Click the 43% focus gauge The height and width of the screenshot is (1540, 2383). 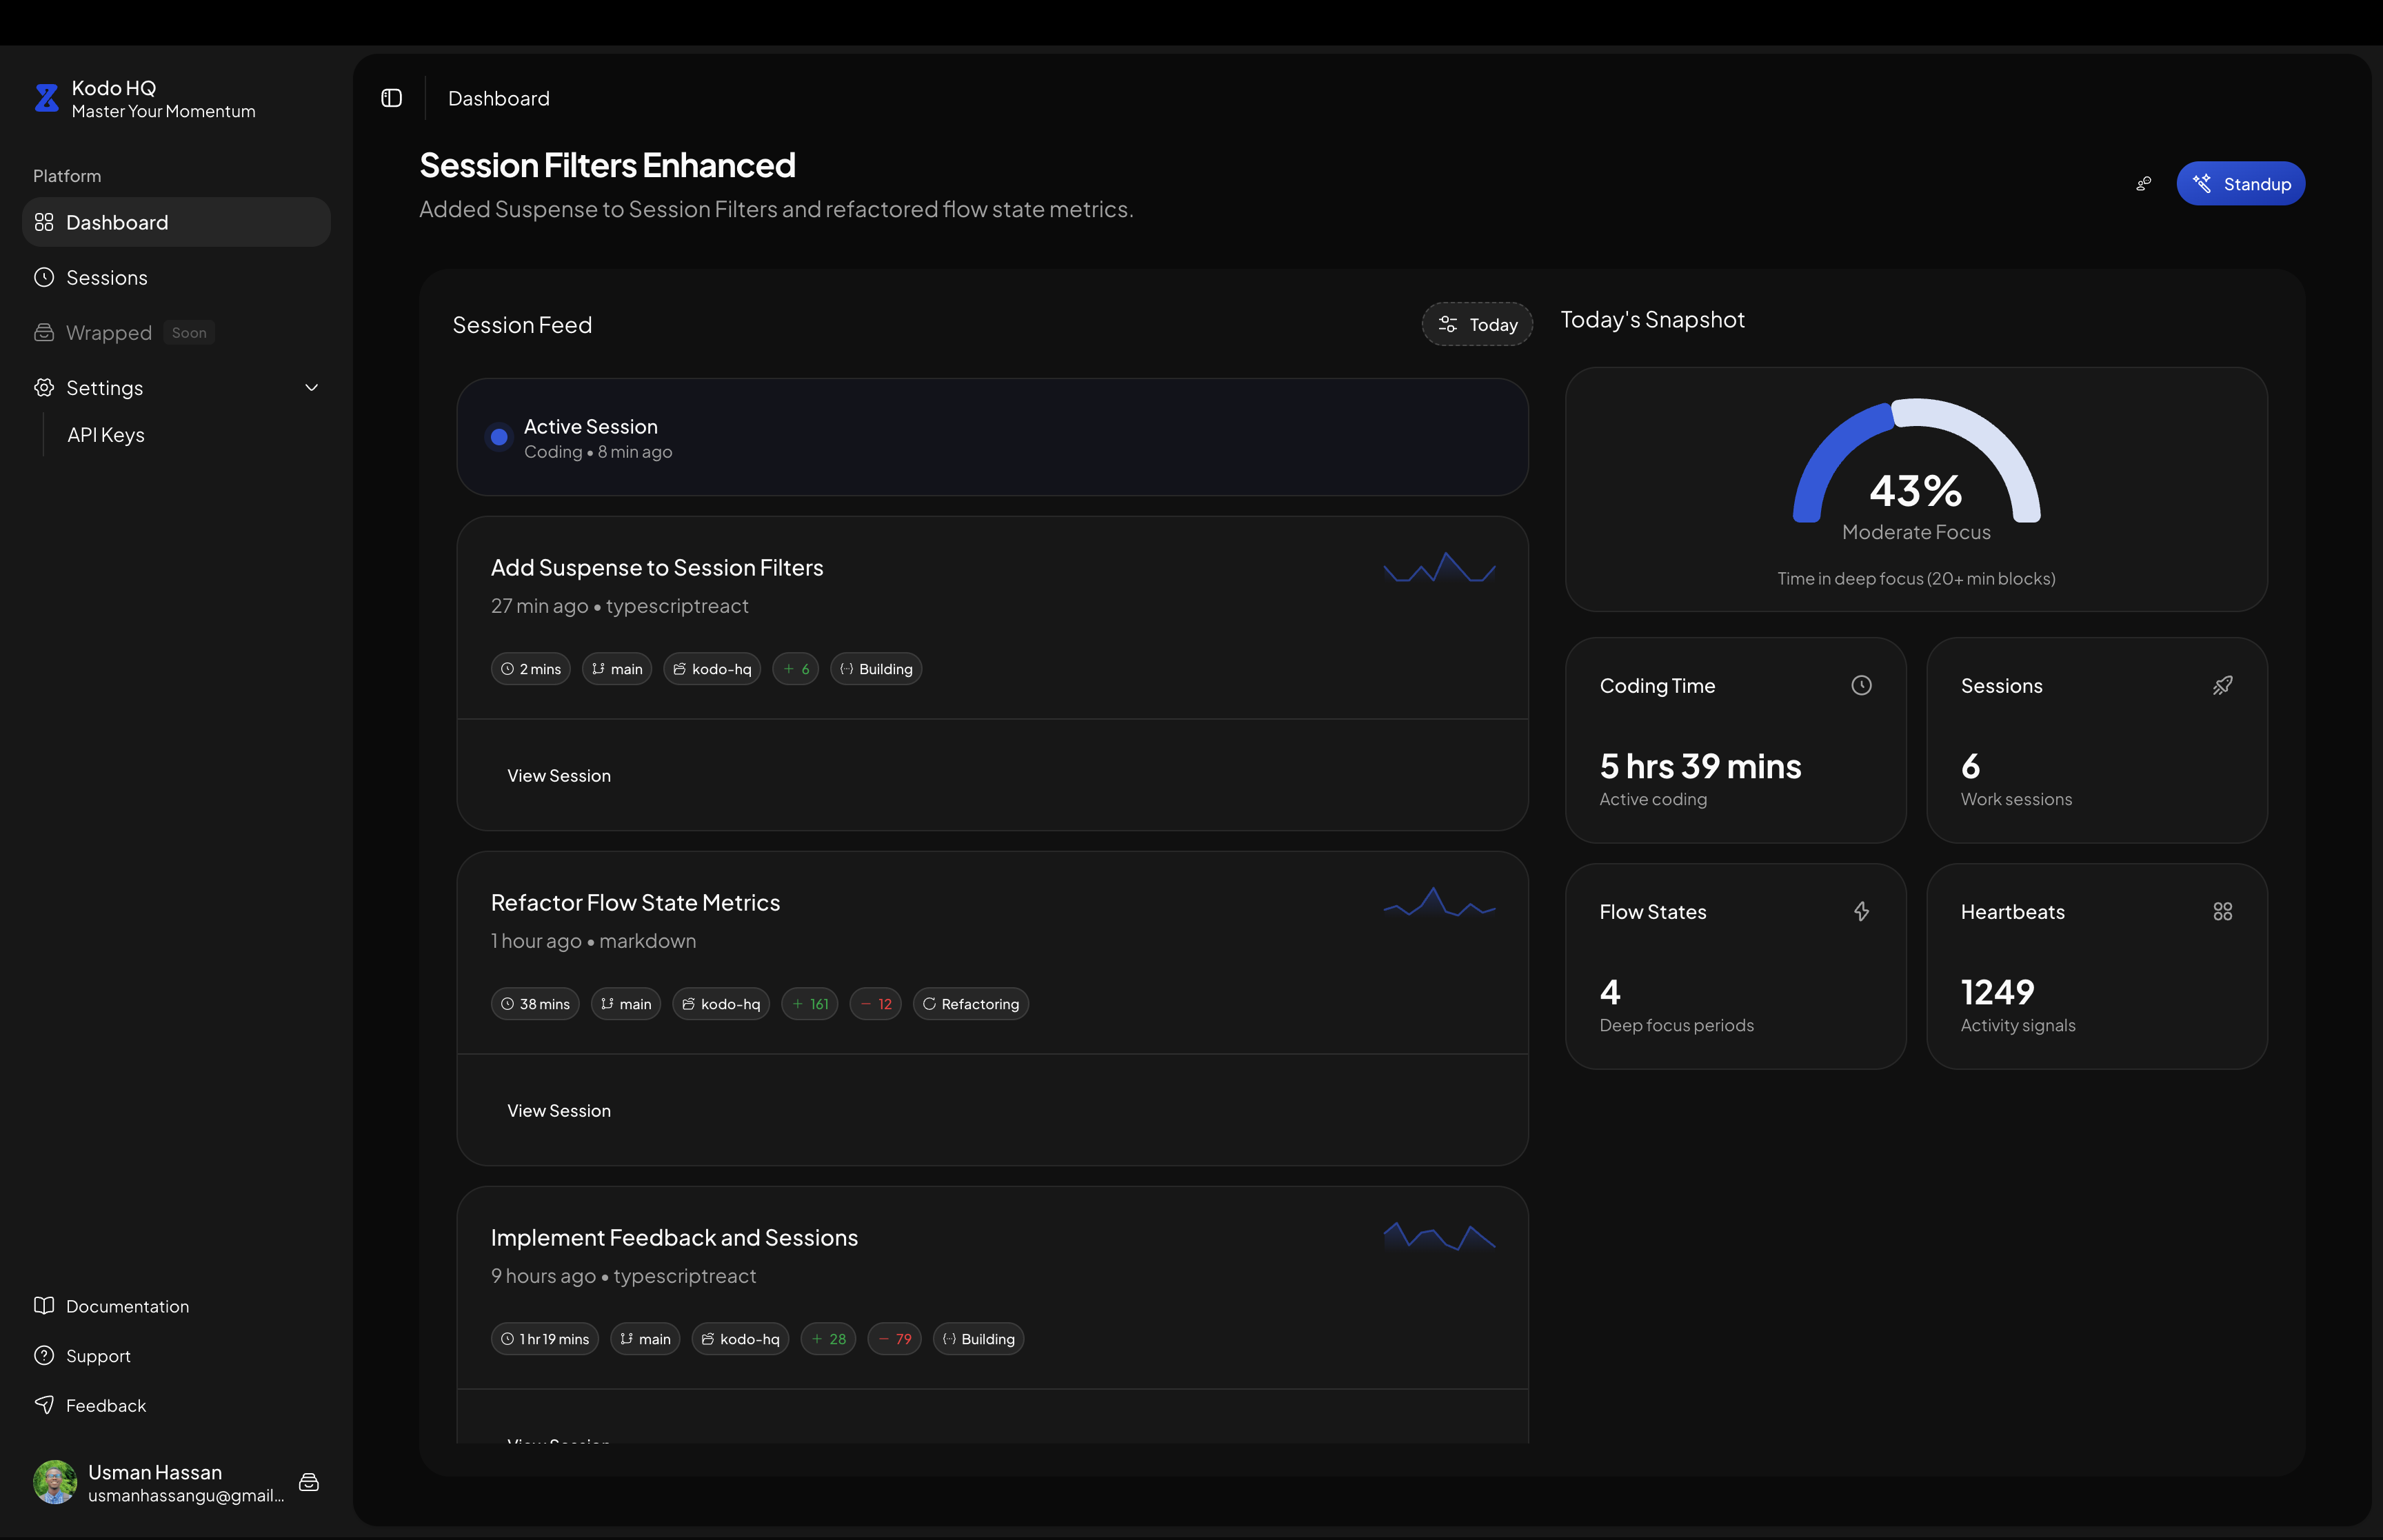pyautogui.click(x=1915, y=470)
